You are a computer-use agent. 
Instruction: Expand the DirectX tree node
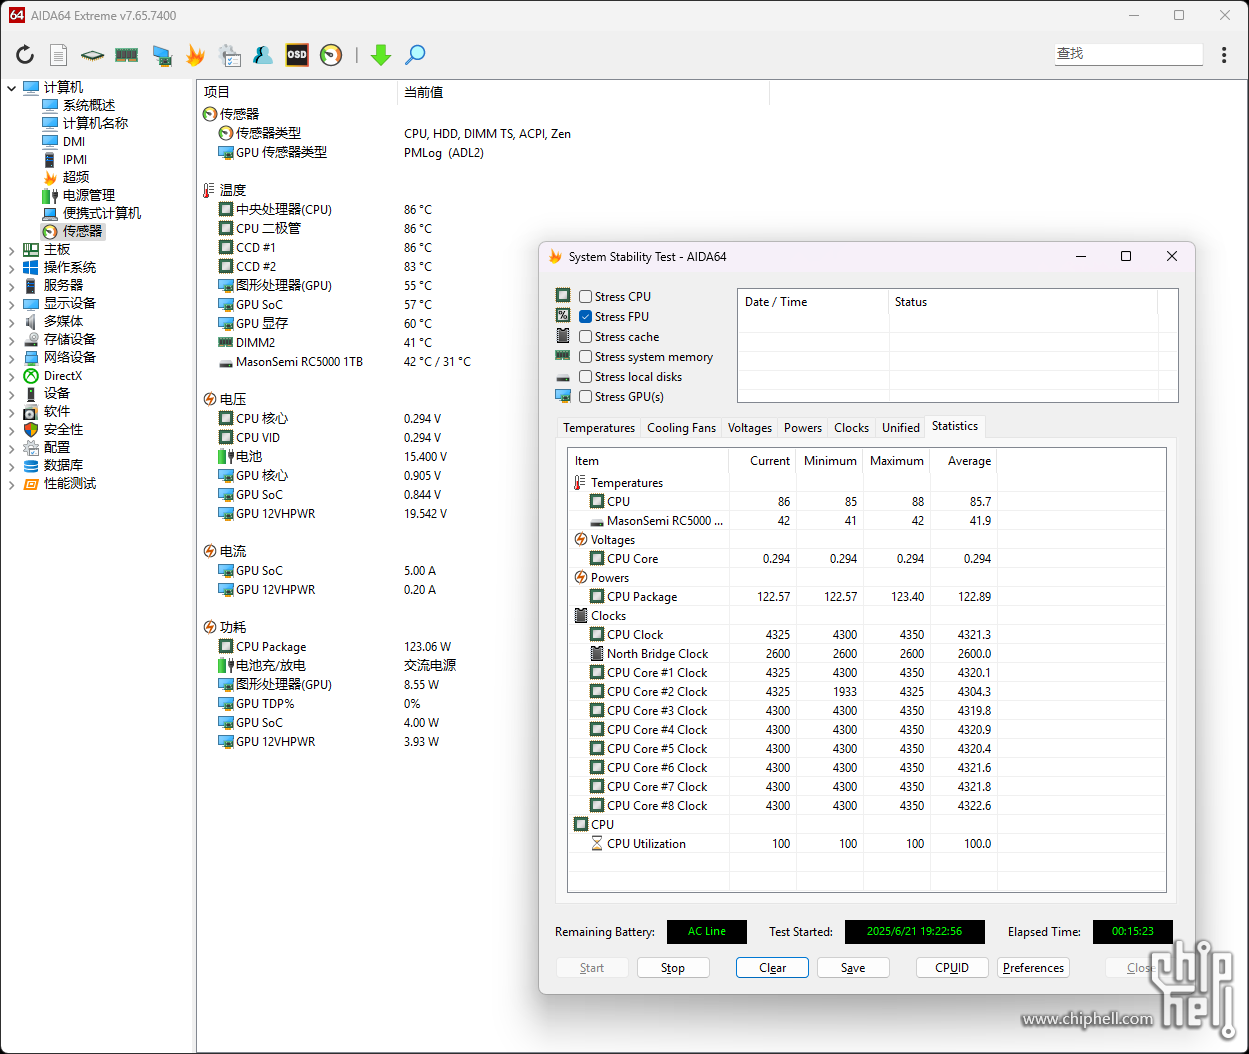coord(12,376)
